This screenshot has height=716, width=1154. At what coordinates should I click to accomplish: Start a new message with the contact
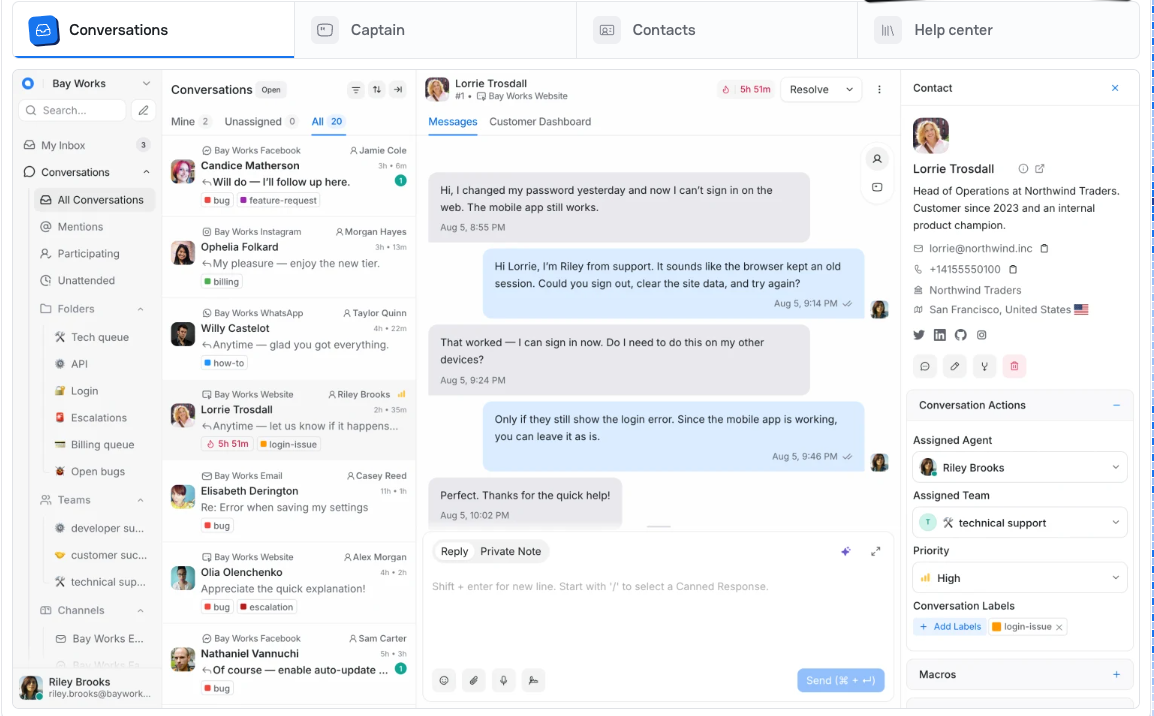point(925,366)
